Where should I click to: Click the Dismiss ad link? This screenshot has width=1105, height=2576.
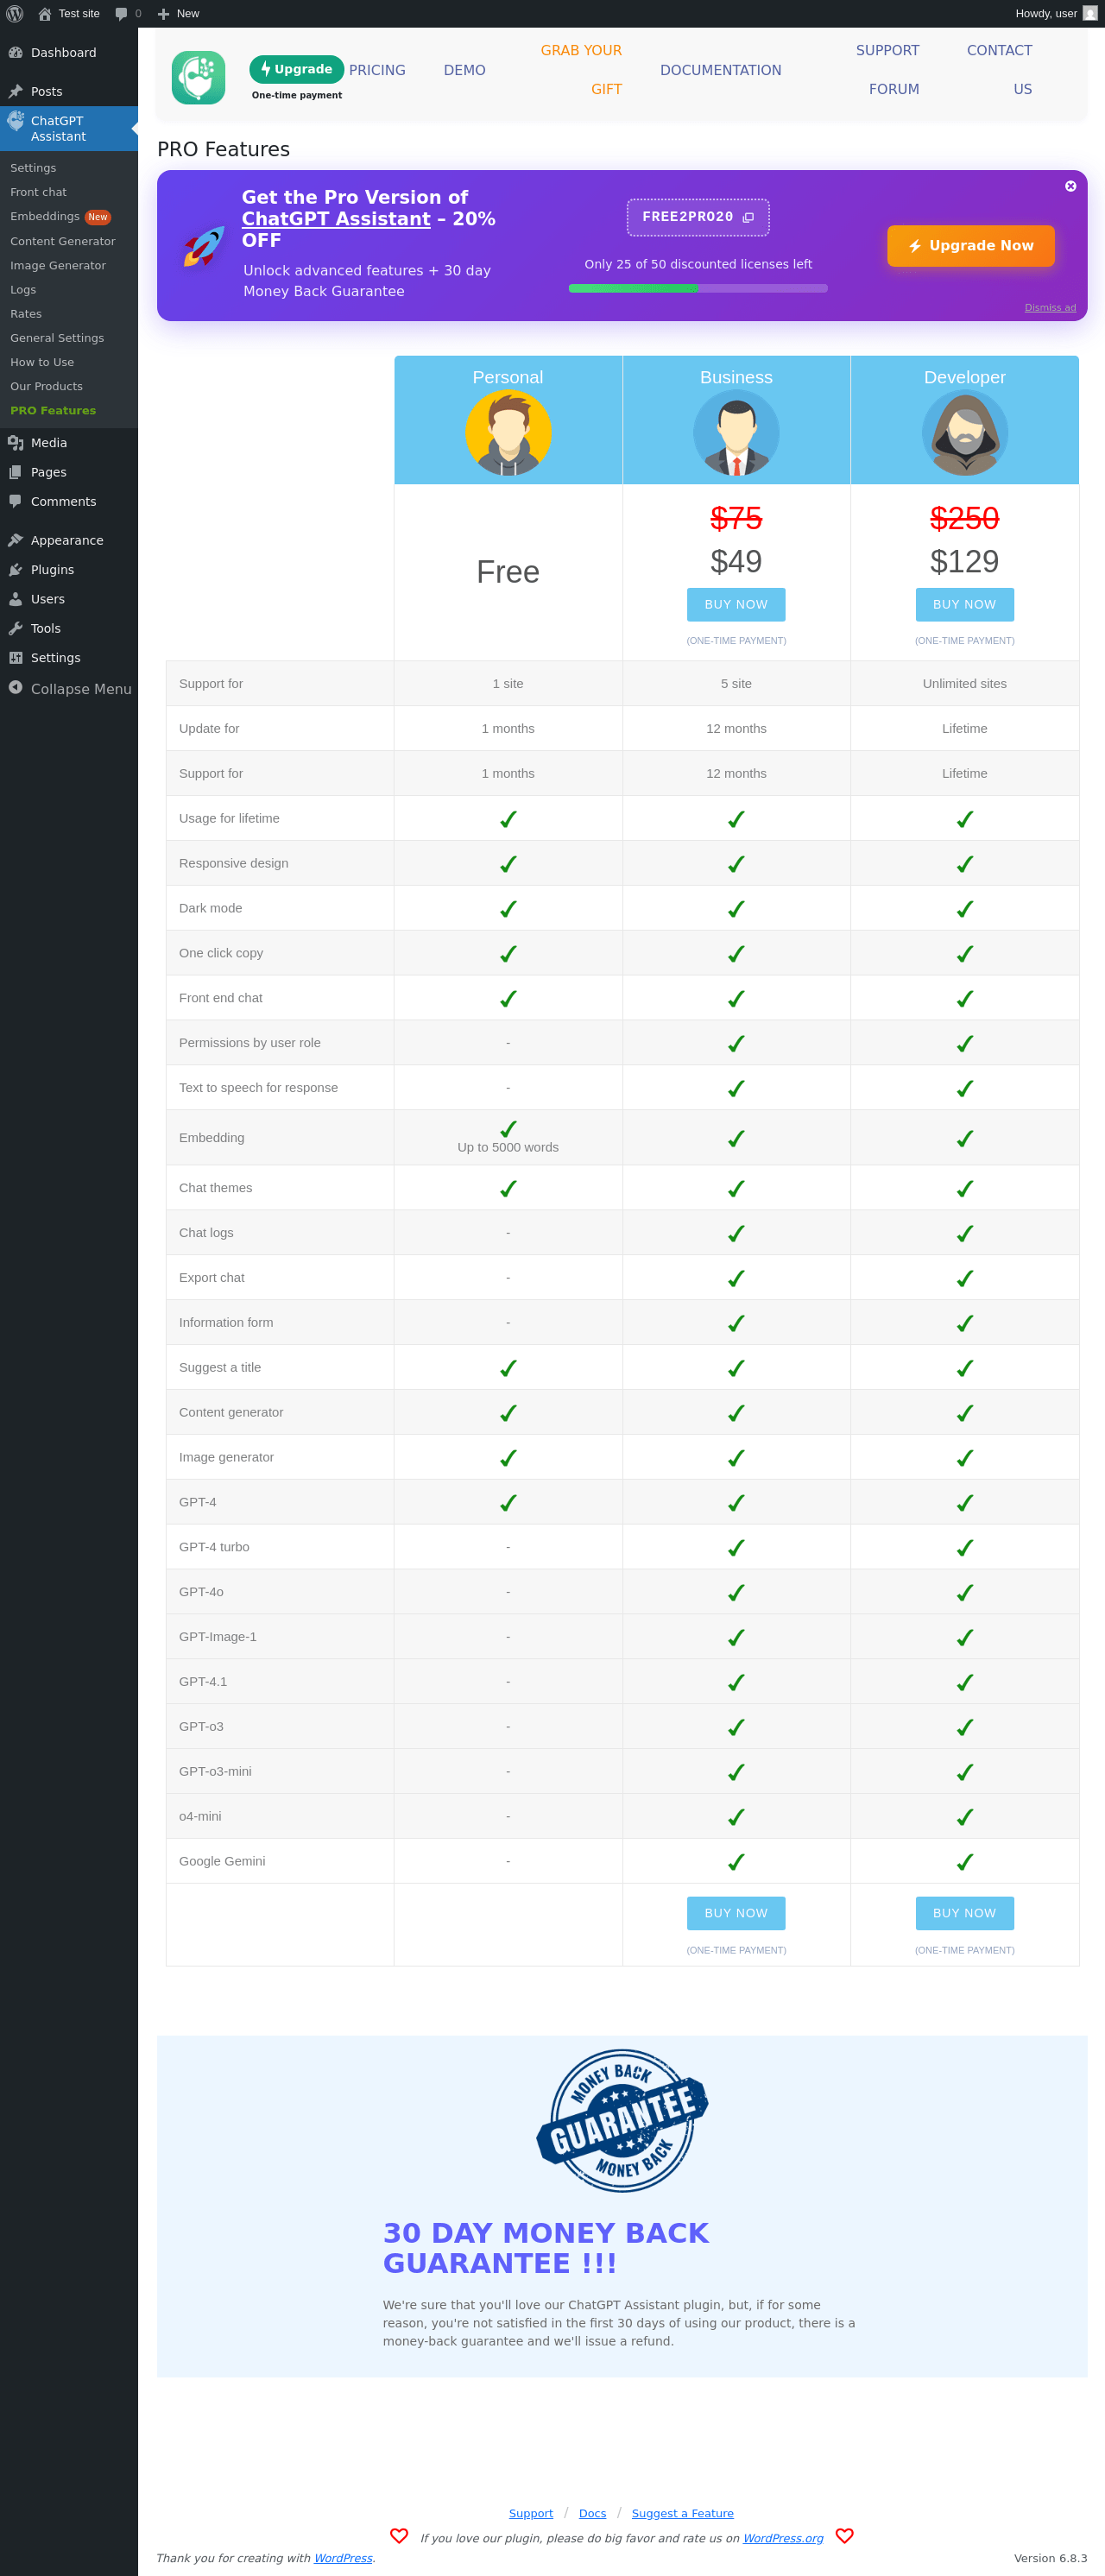pos(1049,307)
